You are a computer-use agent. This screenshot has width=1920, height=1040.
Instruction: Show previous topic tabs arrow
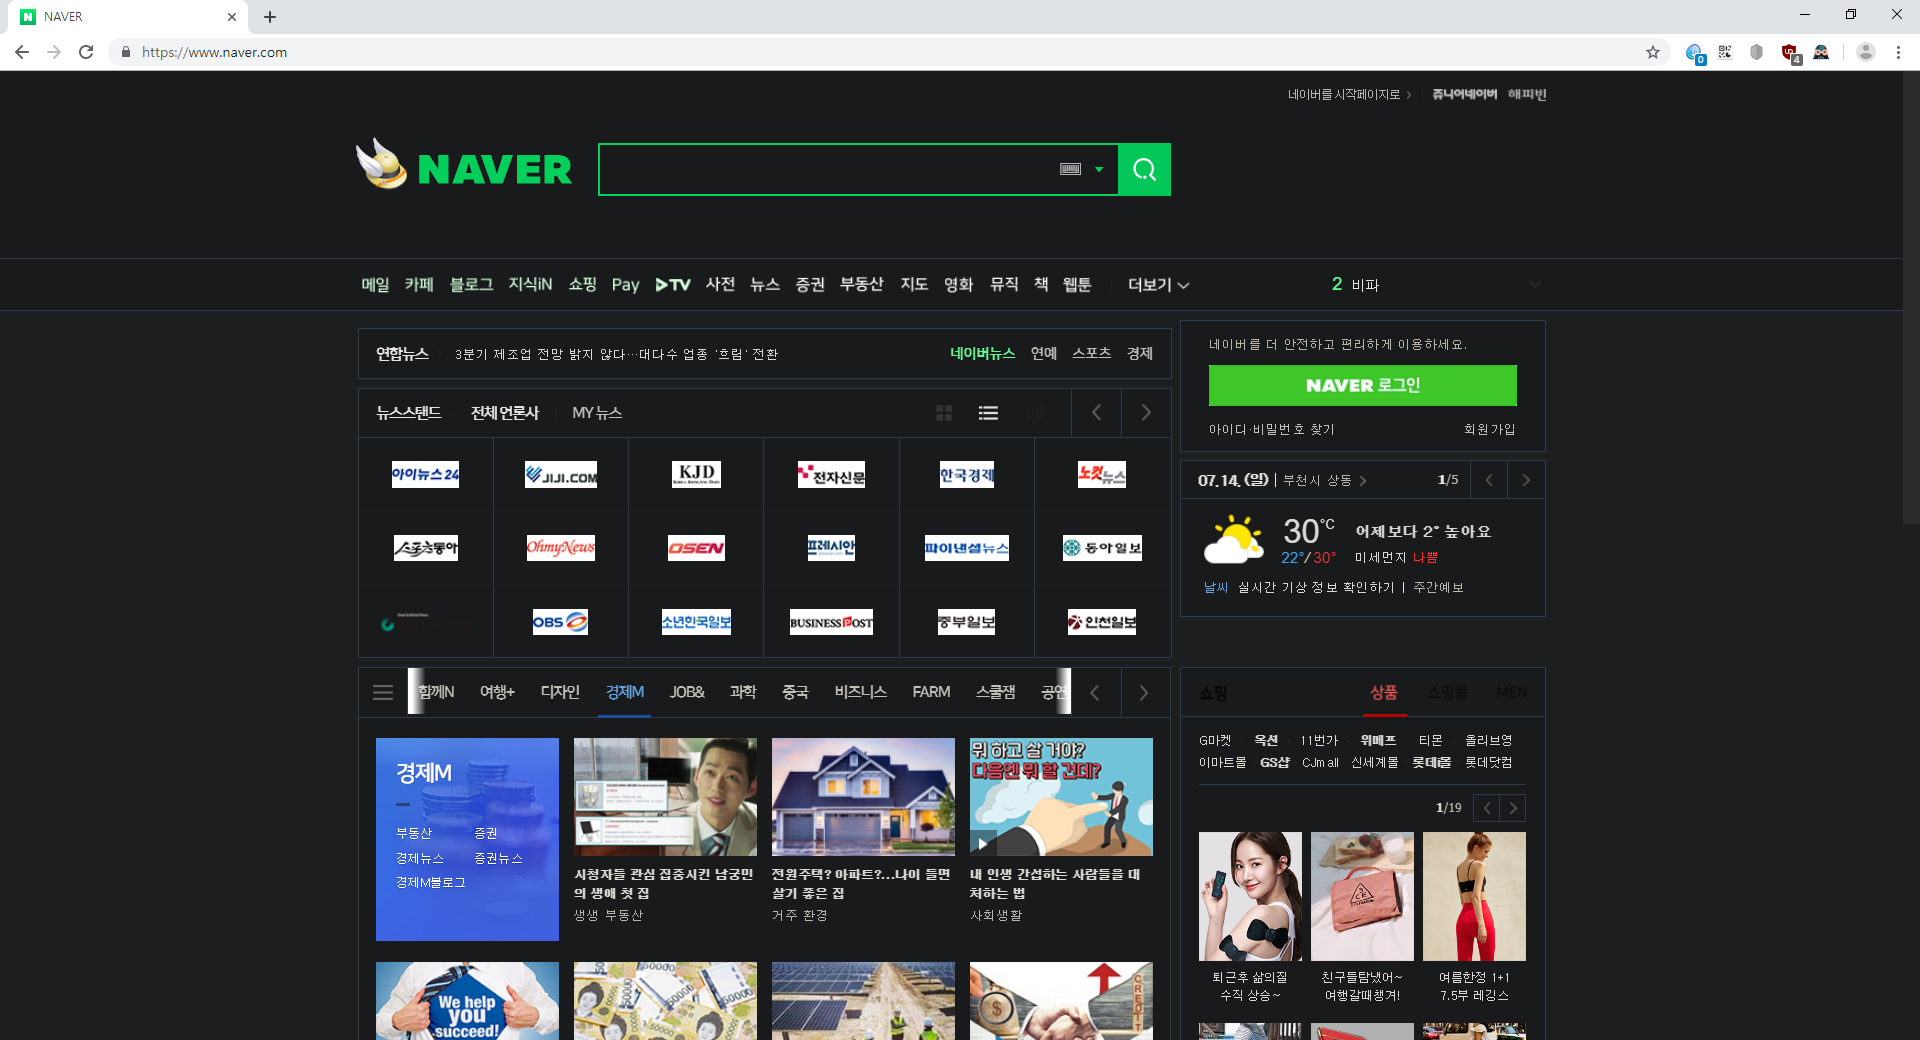(1095, 692)
